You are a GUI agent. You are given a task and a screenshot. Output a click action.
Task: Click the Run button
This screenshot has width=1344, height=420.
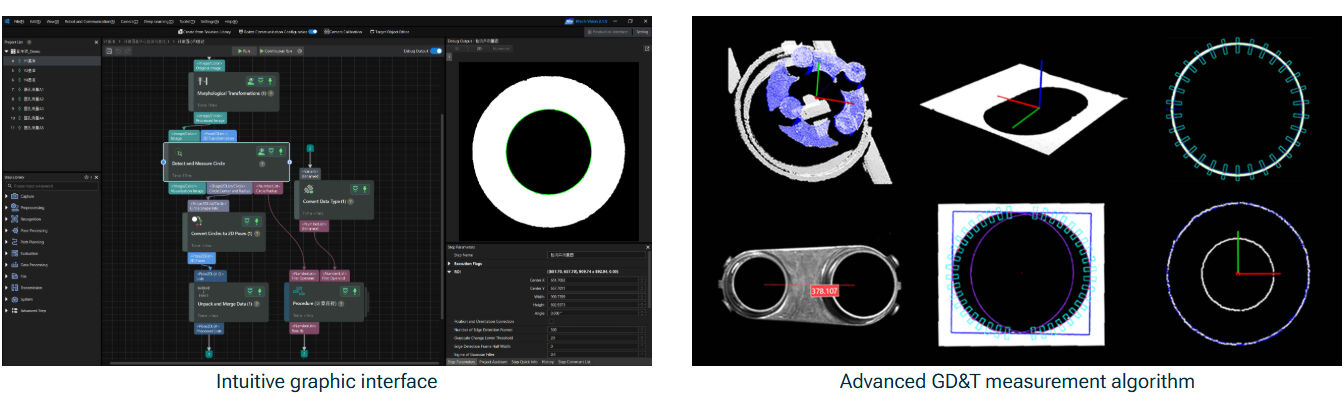[242, 50]
